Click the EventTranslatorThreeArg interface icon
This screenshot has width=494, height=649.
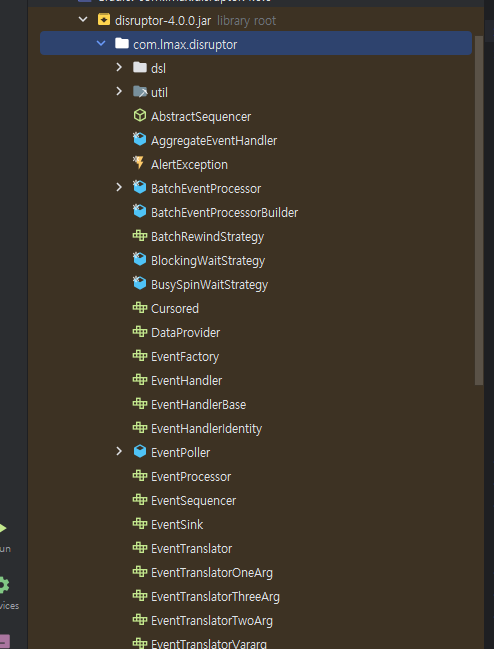[x=140, y=596]
